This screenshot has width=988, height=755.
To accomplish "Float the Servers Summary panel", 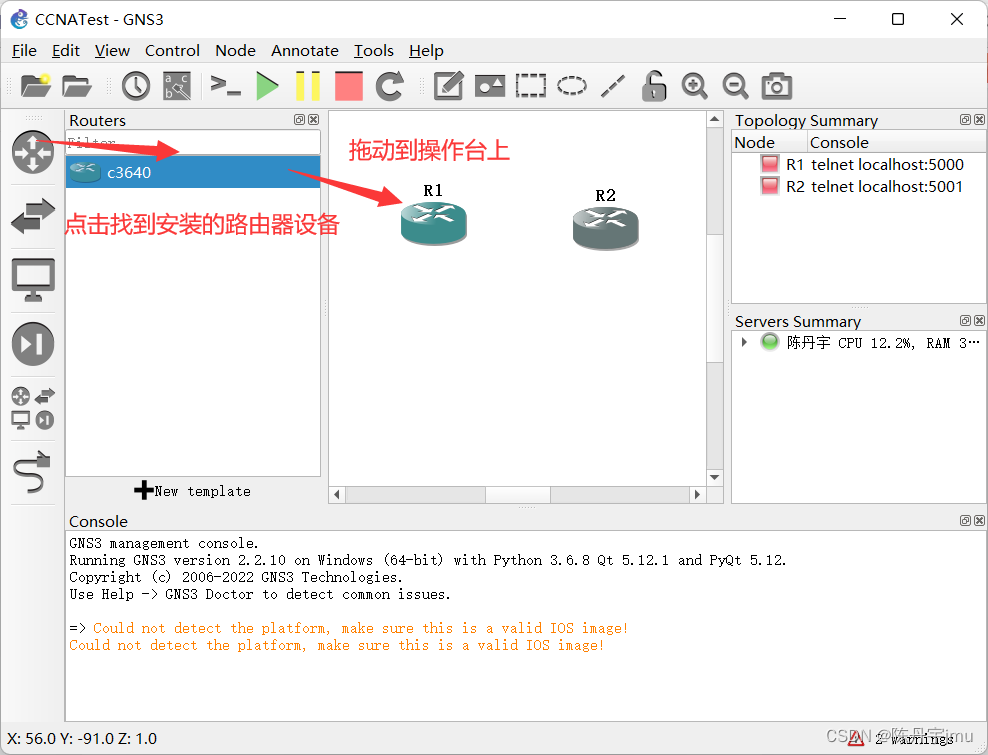I will (x=965, y=320).
